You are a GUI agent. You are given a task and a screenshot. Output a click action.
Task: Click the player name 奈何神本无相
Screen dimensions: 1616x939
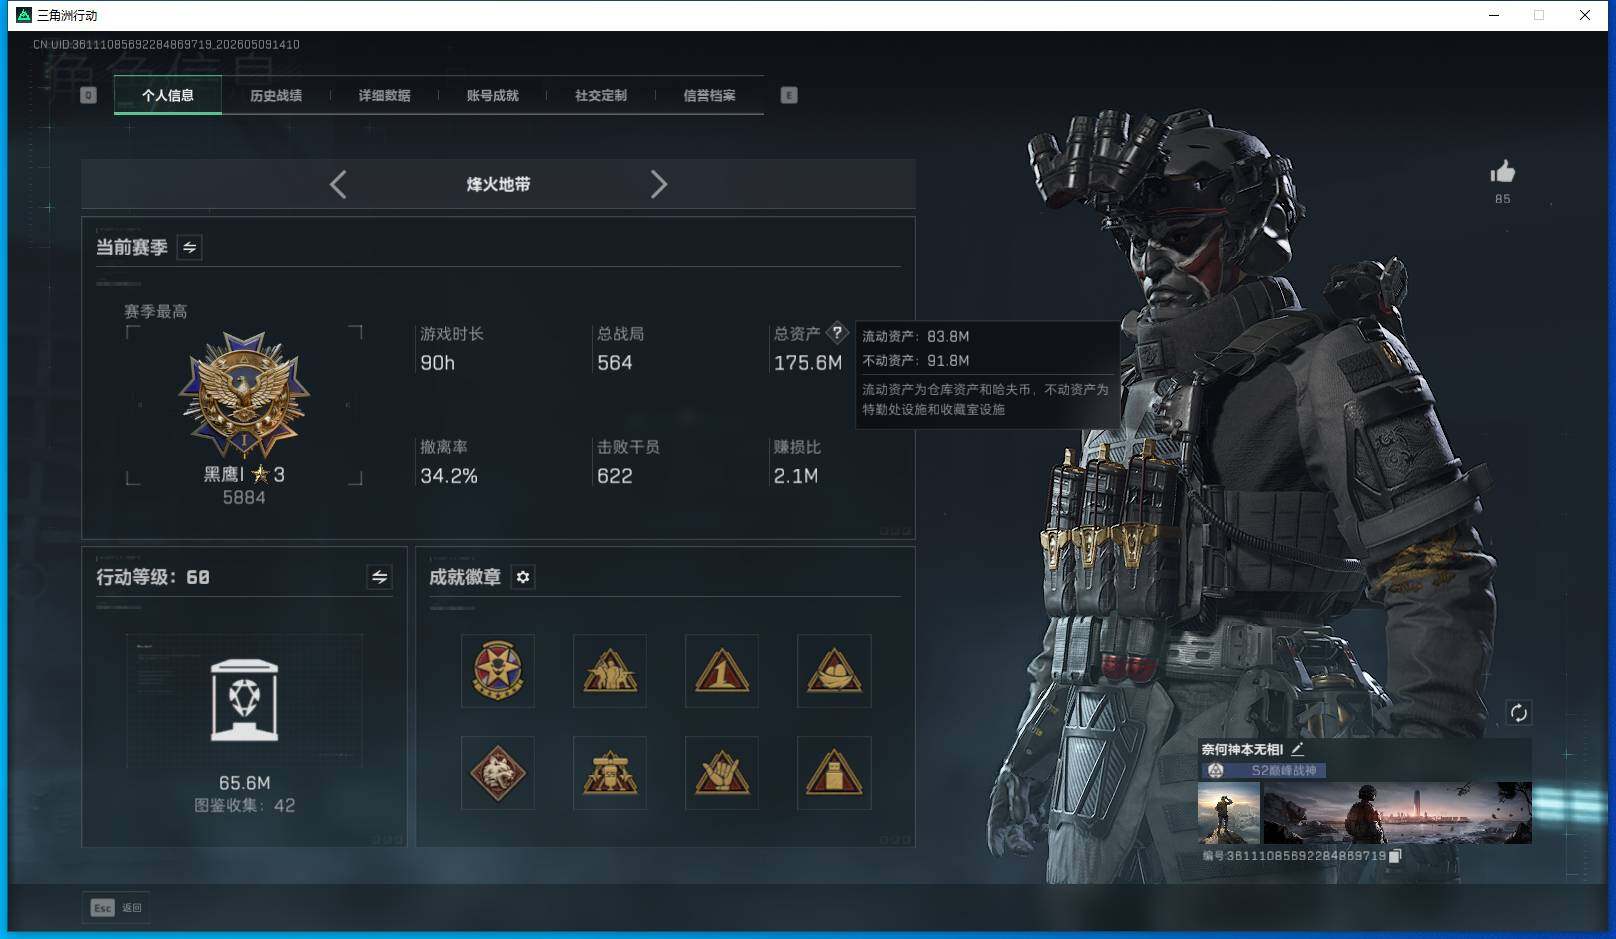pos(1242,749)
